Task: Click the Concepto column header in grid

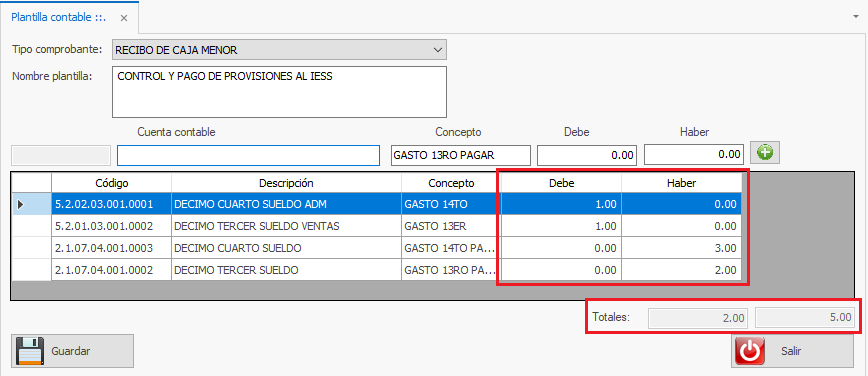Action: point(451,183)
